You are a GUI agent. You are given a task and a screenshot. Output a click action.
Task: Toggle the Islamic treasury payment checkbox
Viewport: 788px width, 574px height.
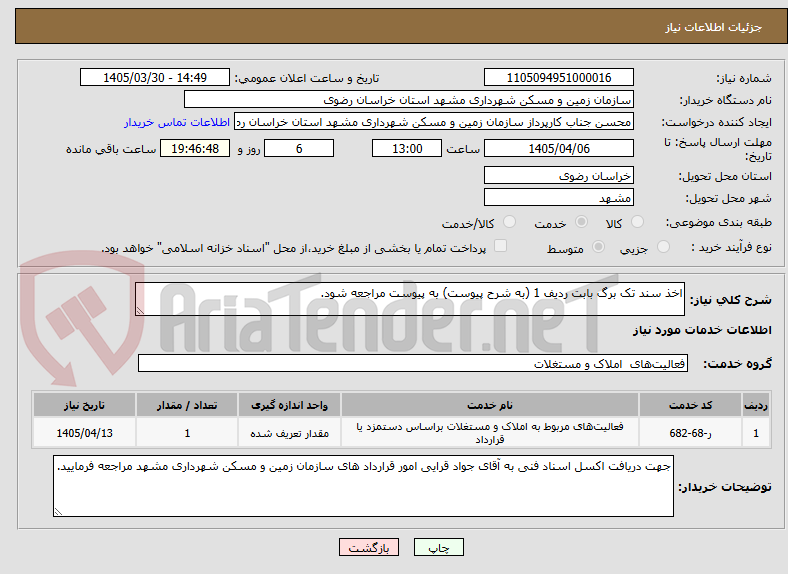501,246
